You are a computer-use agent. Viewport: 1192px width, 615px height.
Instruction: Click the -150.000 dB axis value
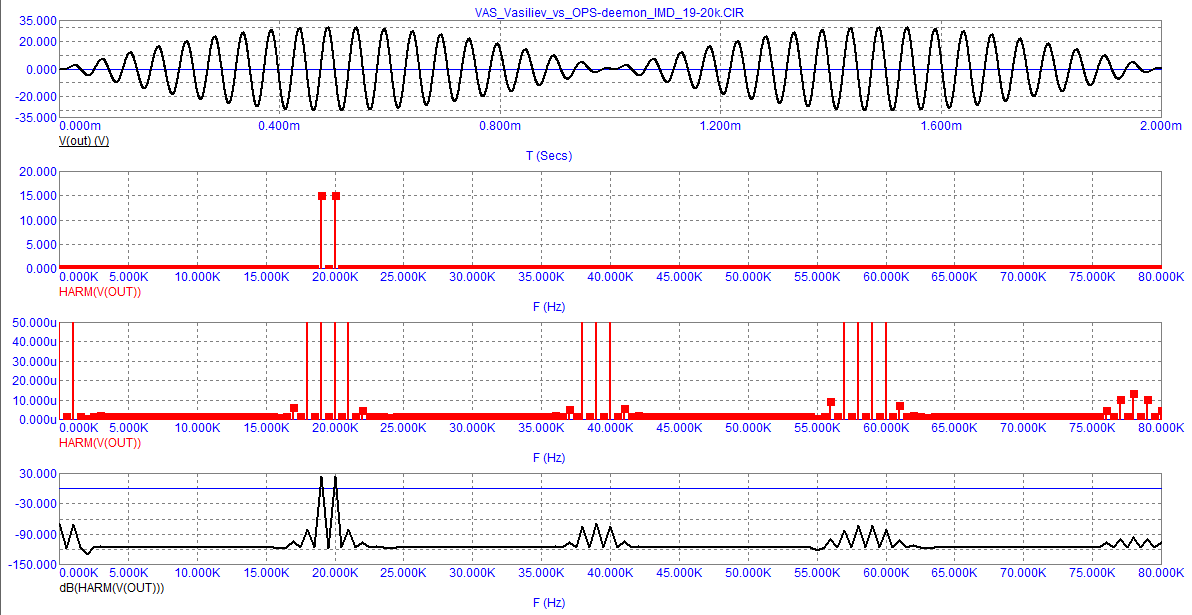(33, 565)
